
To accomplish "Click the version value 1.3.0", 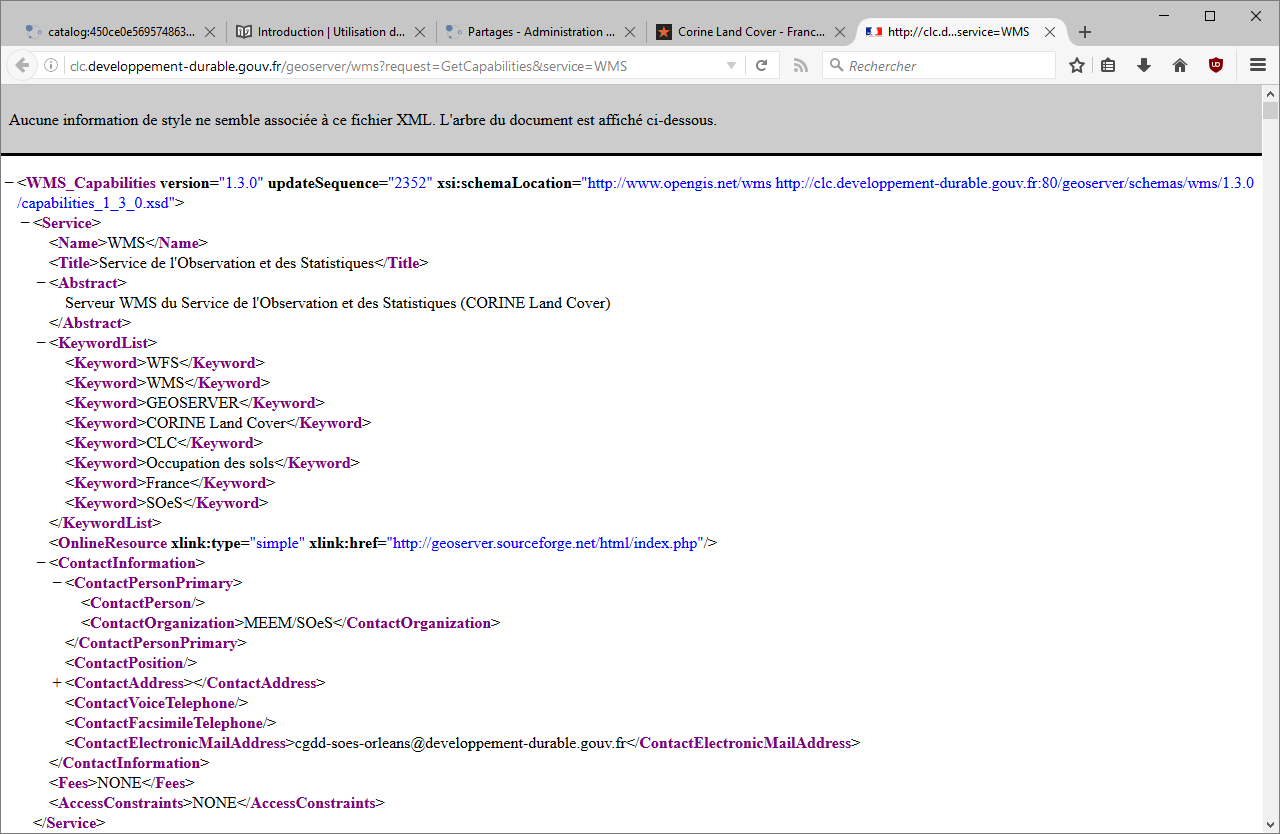I will [x=241, y=183].
